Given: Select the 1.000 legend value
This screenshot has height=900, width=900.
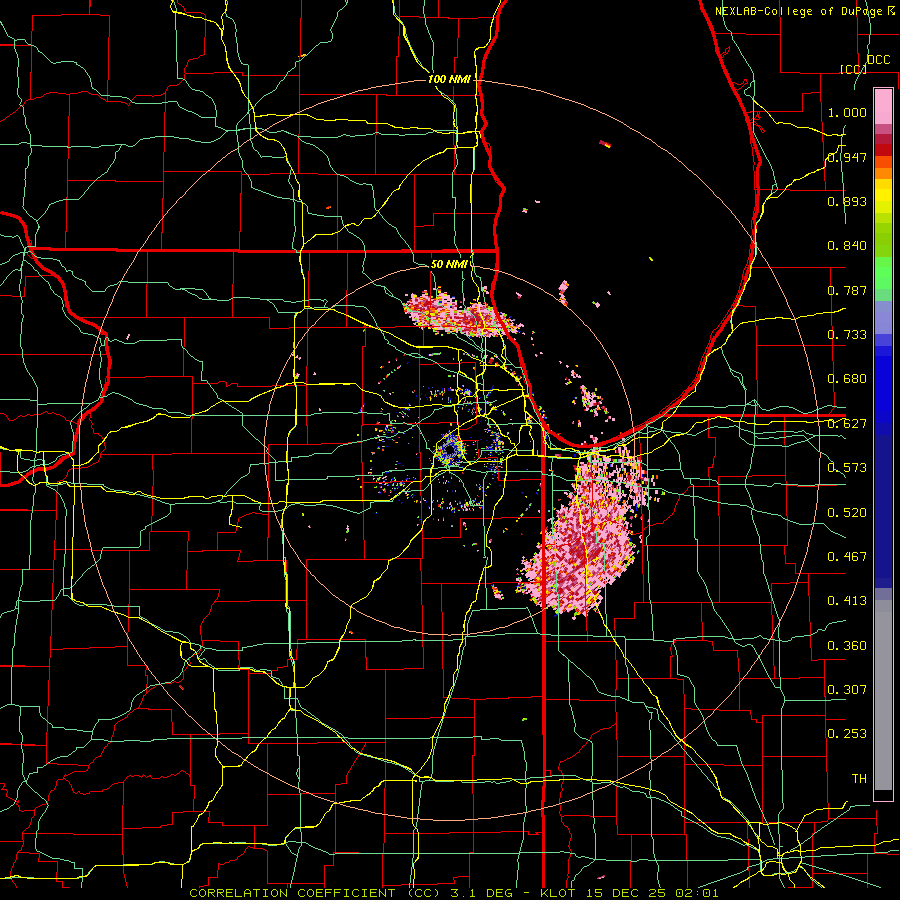Looking at the screenshot, I should pos(847,112).
